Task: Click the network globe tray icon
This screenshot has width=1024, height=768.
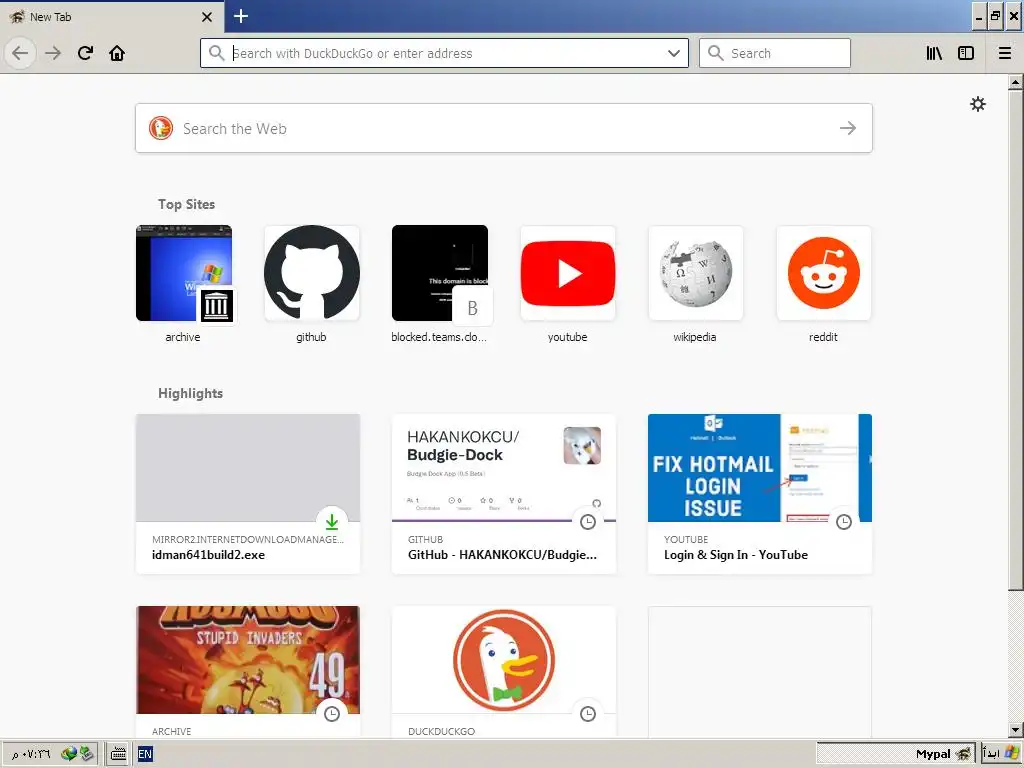Action: pyautogui.click(x=69, y=754)
